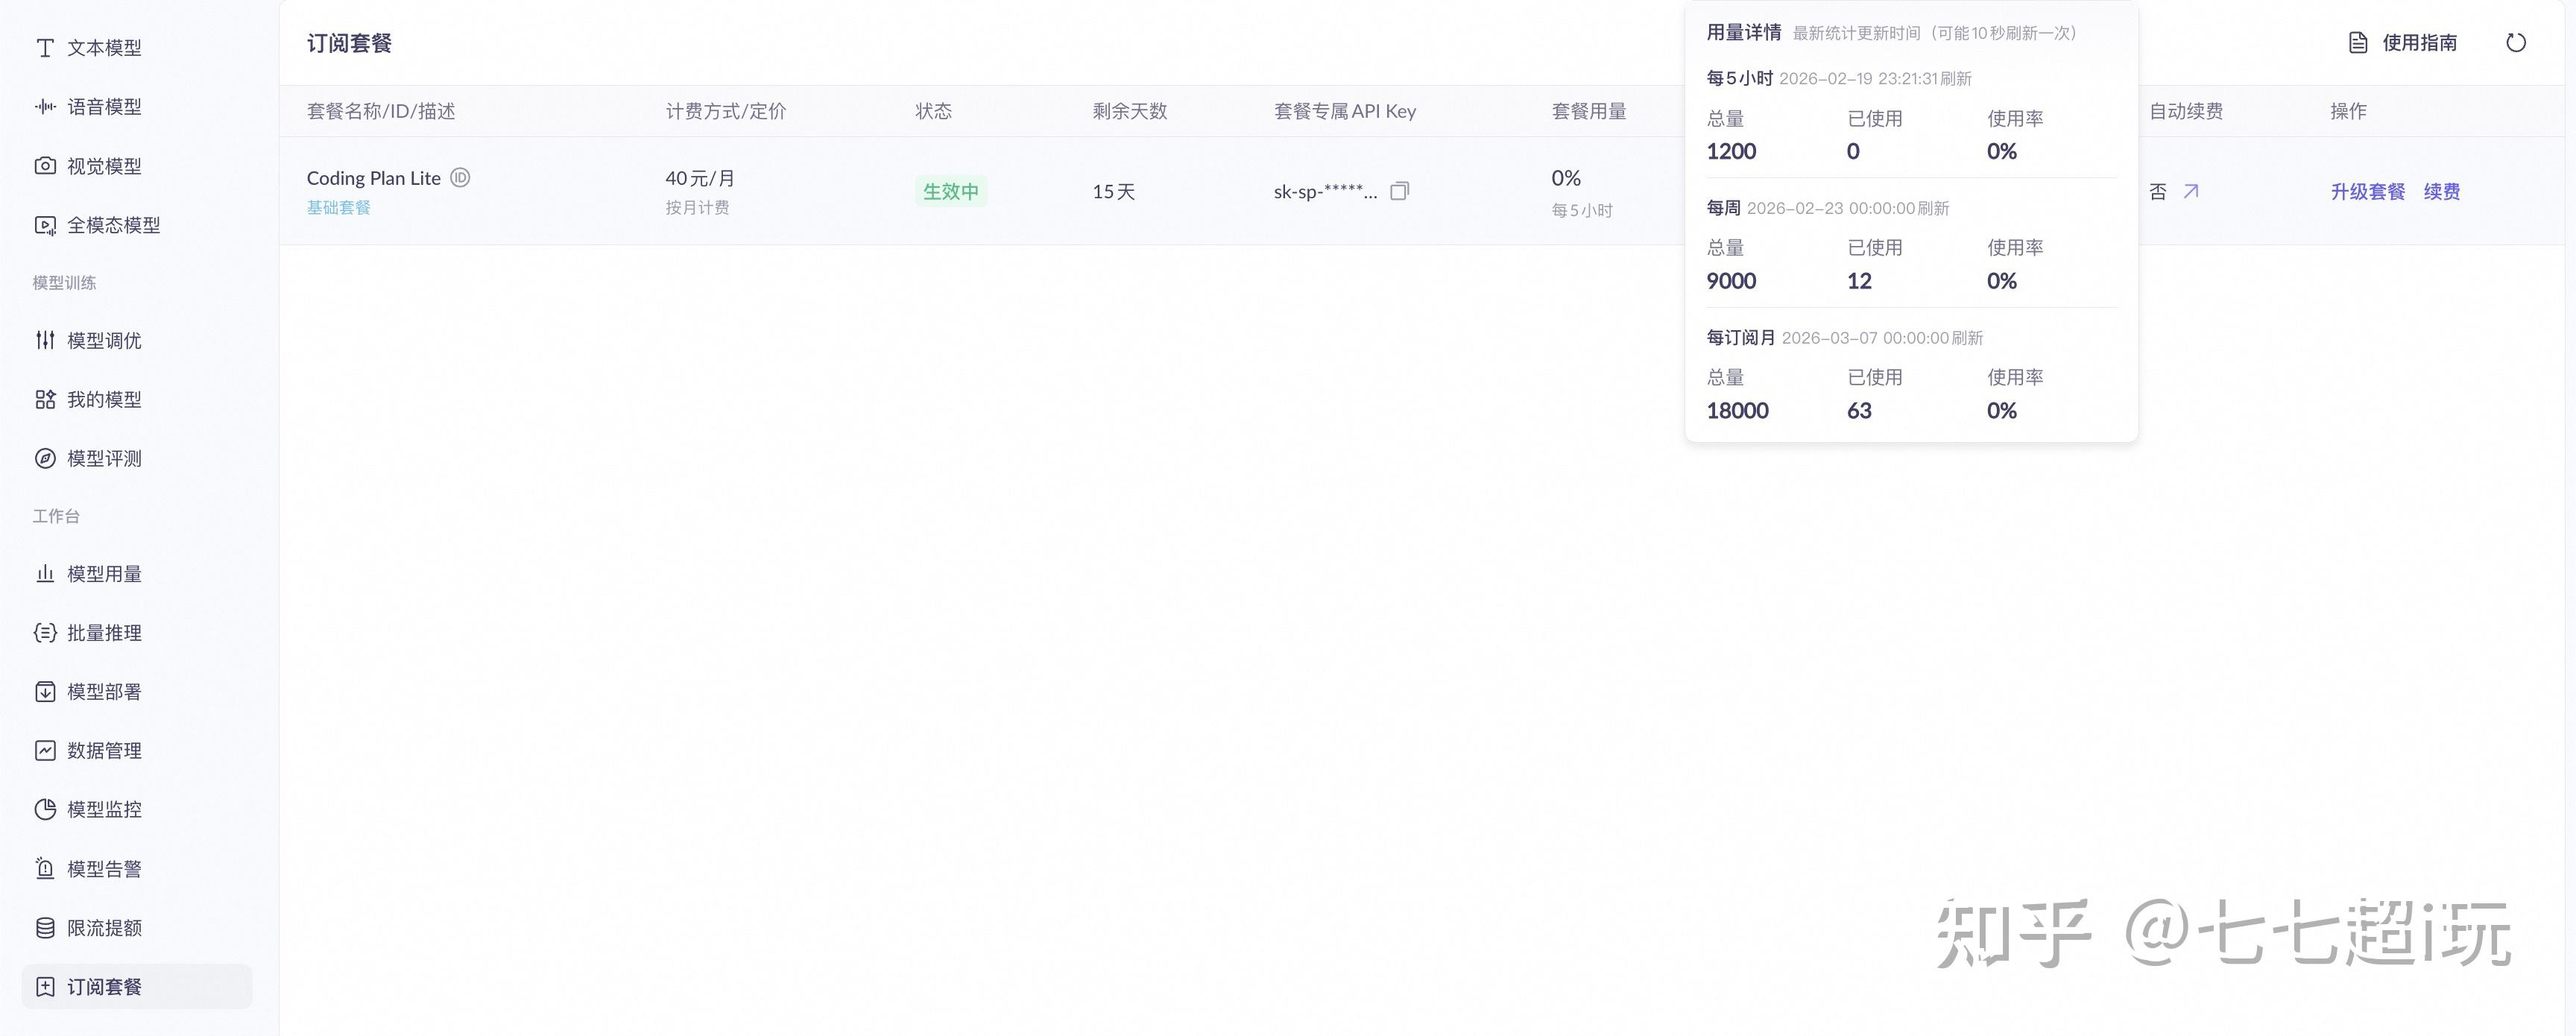The width and height of the screenshot is (2576, 1036).
Task: Click 升级套餐 link
Action: [2367, 191]
